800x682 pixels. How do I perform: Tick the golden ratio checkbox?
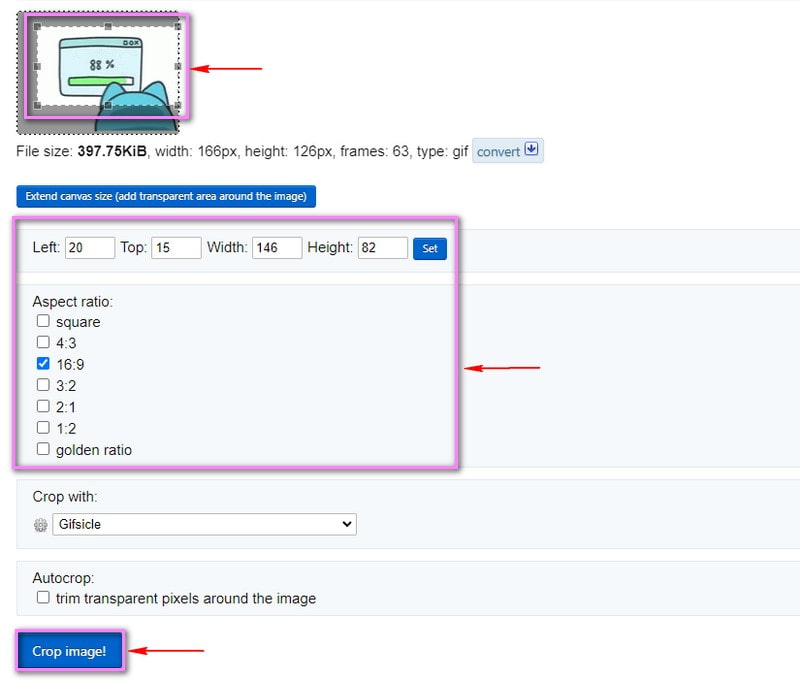(43, 450)
